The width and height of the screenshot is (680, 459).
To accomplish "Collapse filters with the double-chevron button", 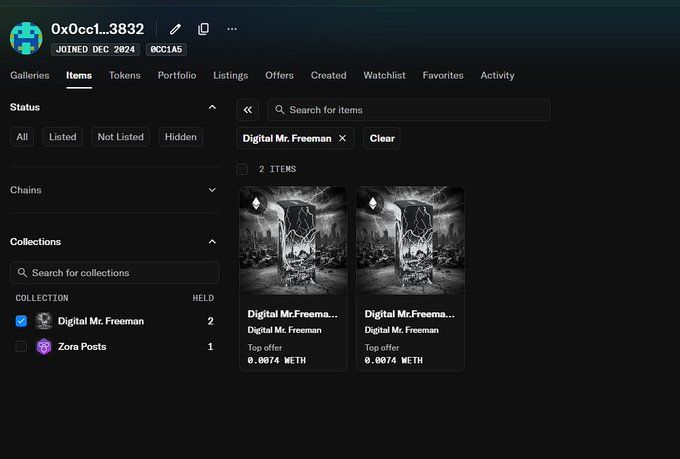I will point(248,110).
